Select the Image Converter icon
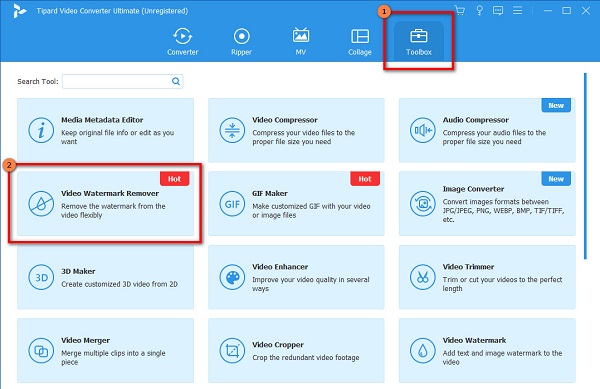This screenshot has height=389, width=600. point(422,203)
